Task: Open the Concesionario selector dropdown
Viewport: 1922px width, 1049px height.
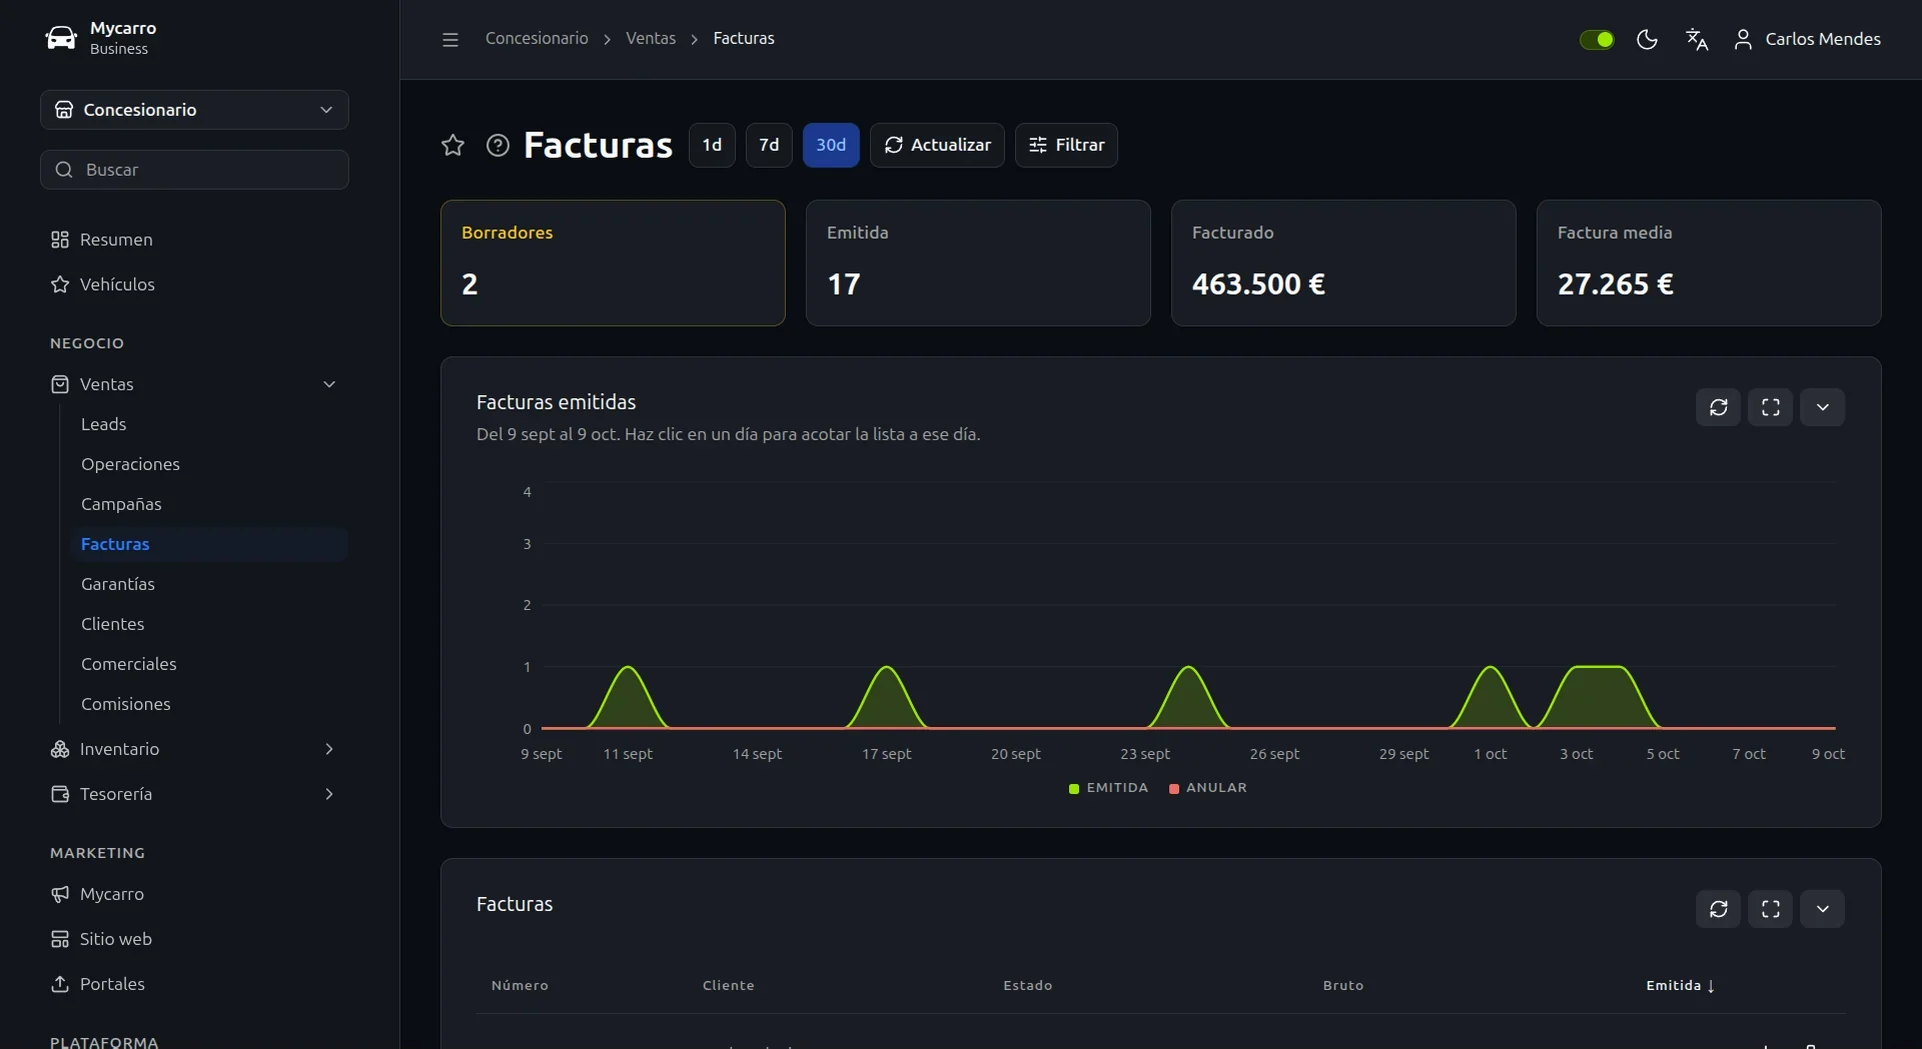Action: (x=194, y=110)
